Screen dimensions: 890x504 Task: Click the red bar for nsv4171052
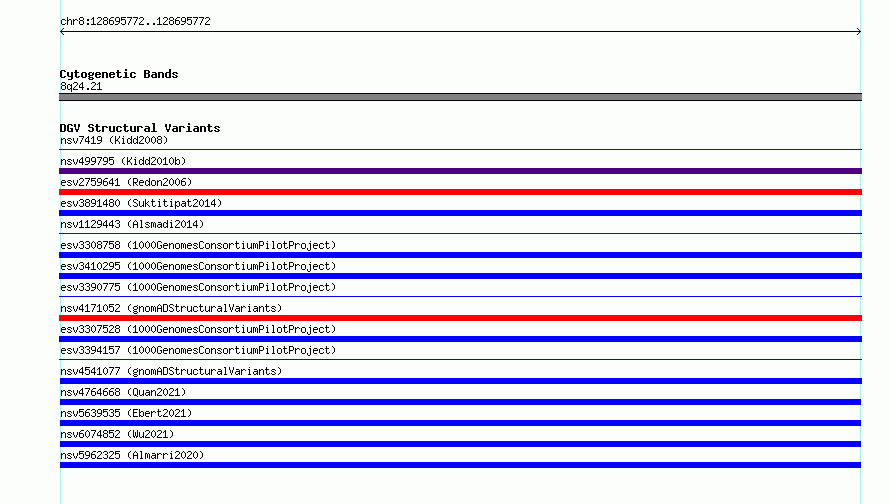tap(460, 318)
